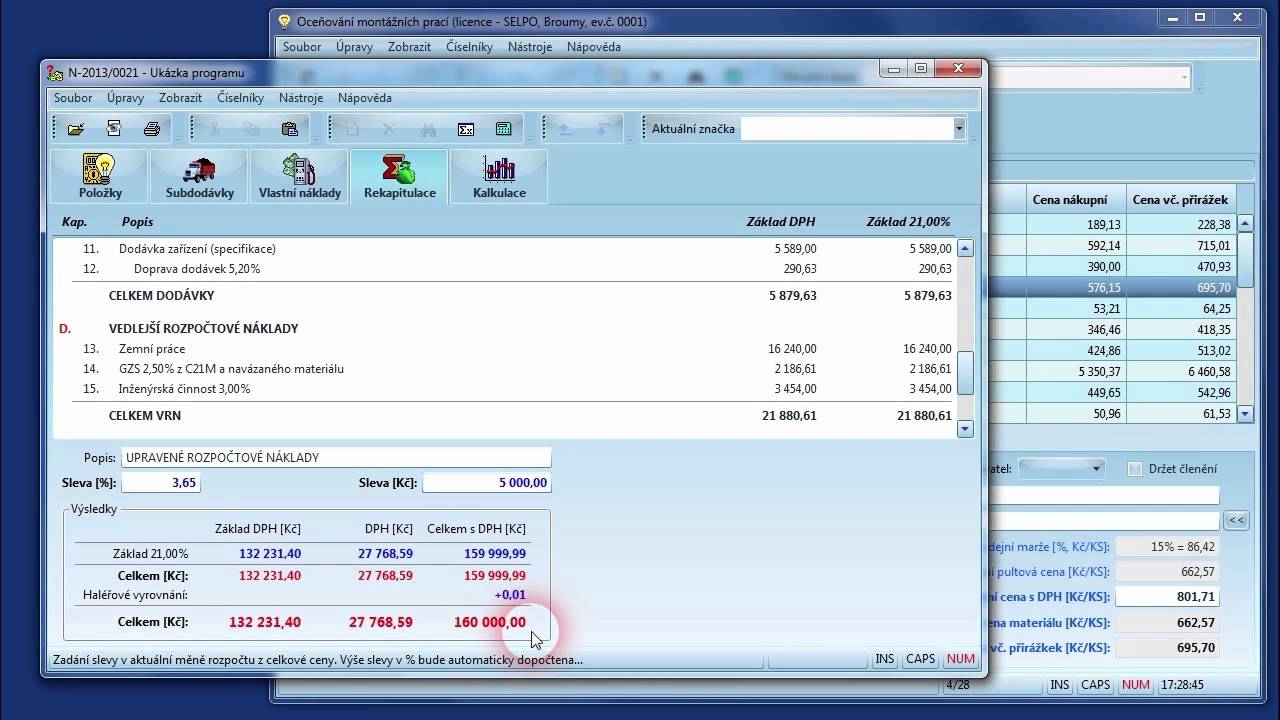Switch to the Vlastní náklady tab

(x=299, y=177)
